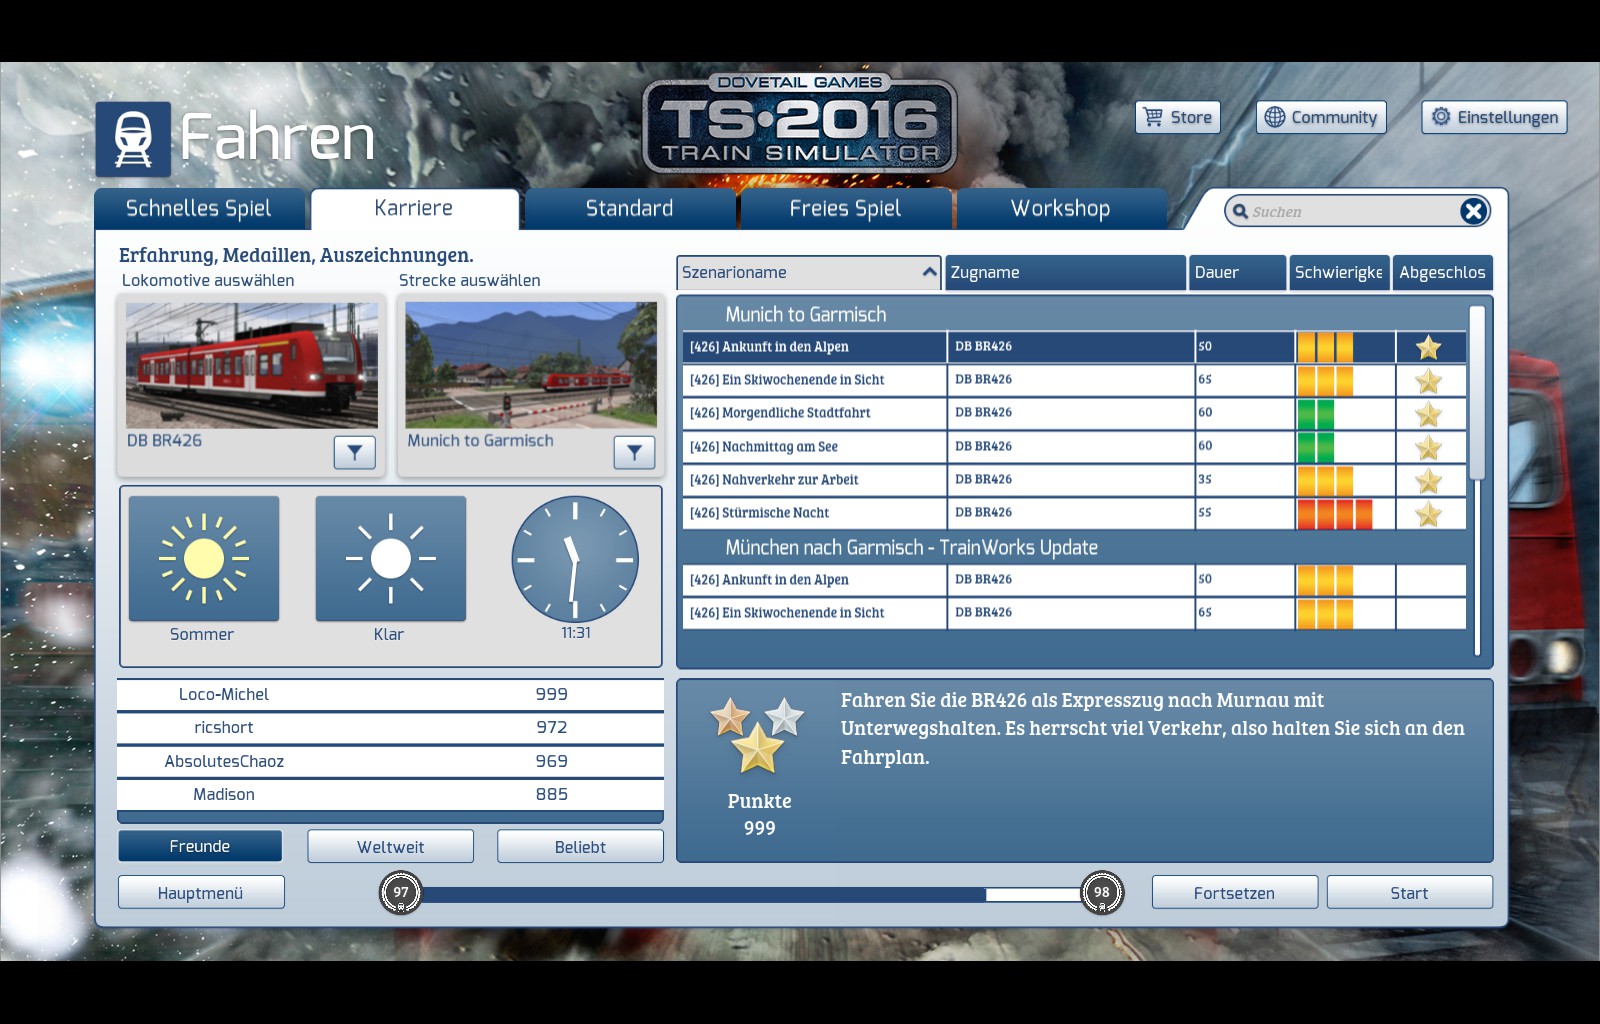Screen dimensions: 1600x1024
Task: Sort by Dauer column header
Action: [1238, 272]
